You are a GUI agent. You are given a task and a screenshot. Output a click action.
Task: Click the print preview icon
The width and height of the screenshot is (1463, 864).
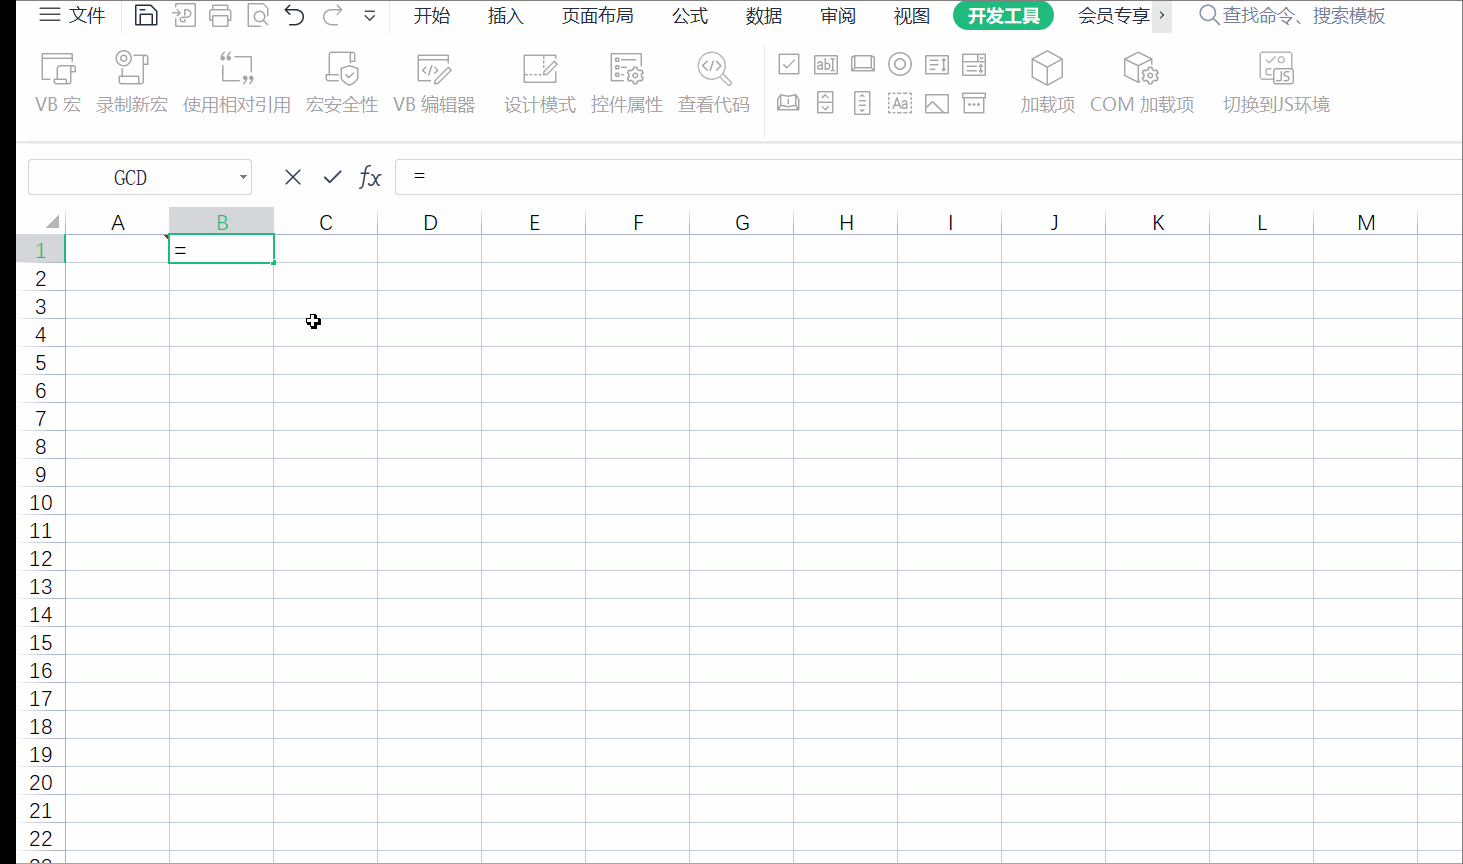tap(258, 16)
